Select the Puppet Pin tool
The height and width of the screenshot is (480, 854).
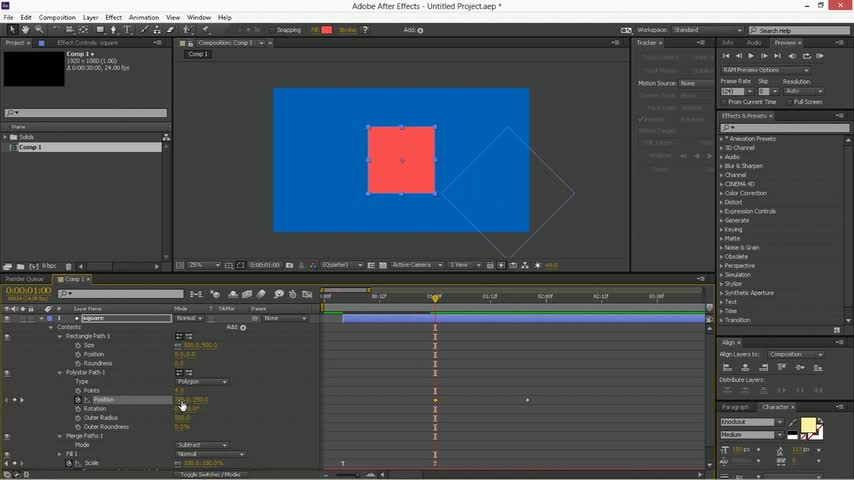(x=205, y=29)
